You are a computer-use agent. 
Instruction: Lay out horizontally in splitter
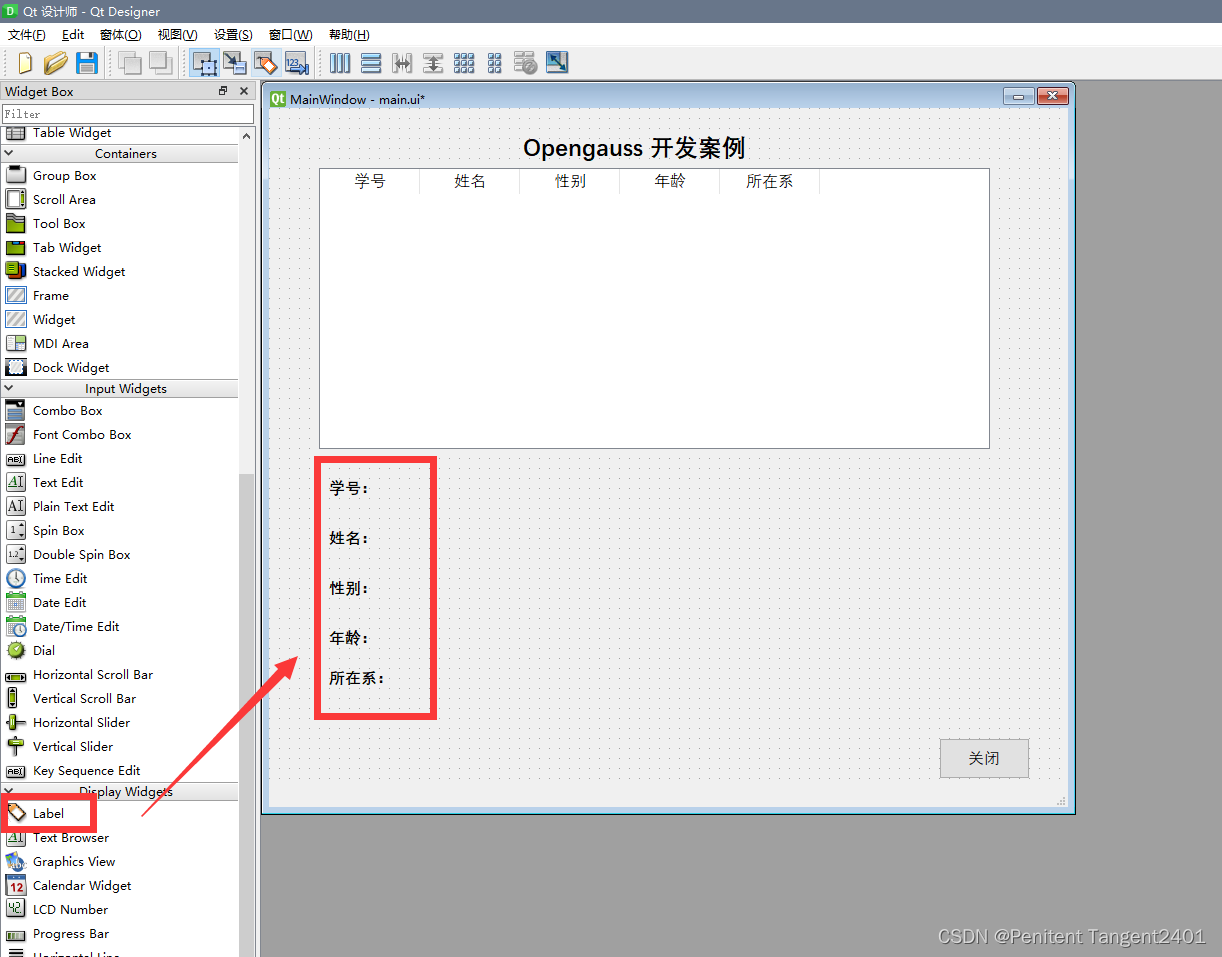click(402, 63)
